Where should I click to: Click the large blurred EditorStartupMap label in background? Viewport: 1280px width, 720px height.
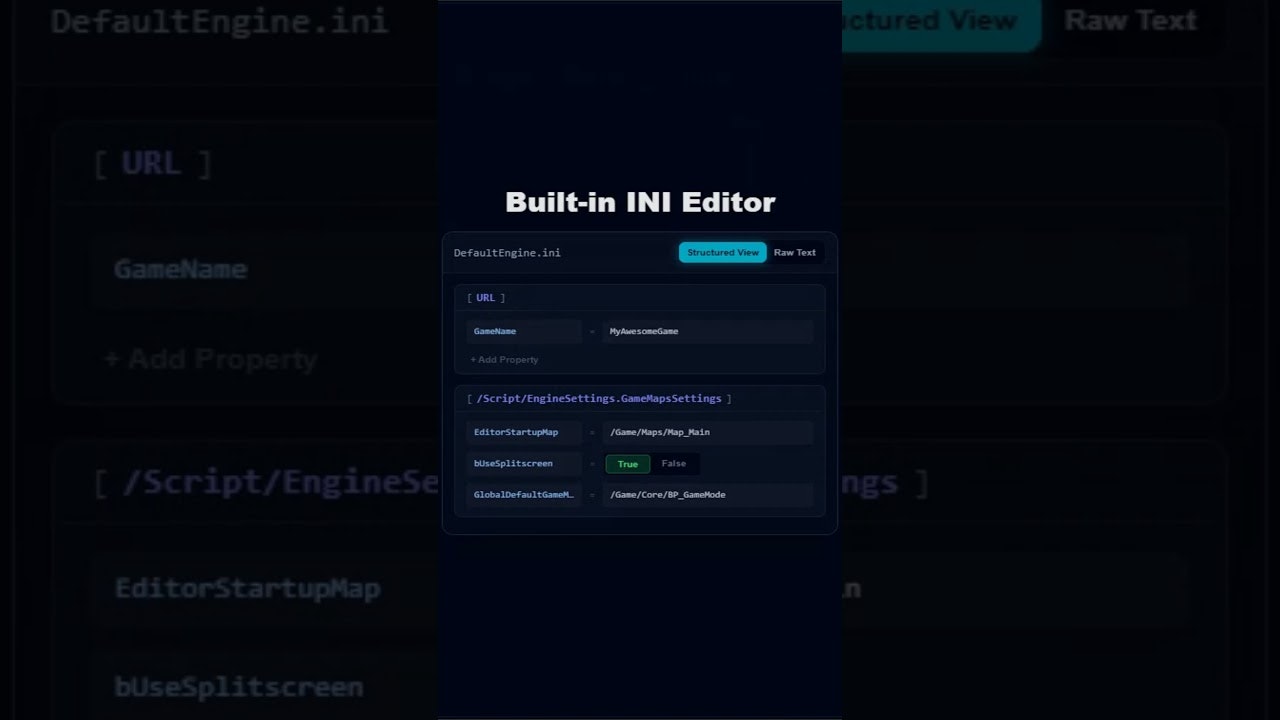click(x=248, y=588)
